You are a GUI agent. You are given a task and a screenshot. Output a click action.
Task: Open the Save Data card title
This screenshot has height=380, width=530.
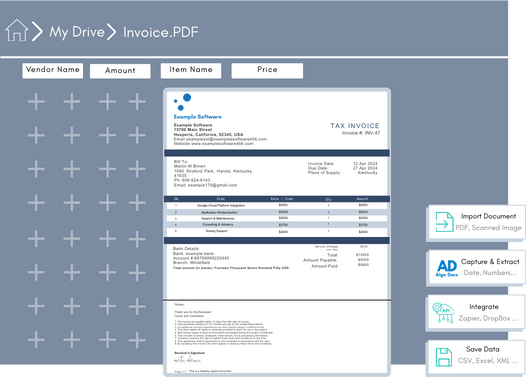point(482,349)
